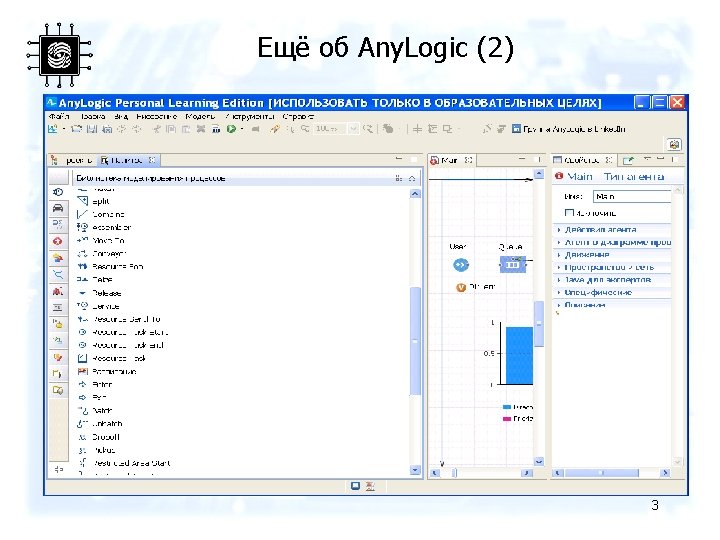Select the Combine block
The width and height of the screenshot is (720, 540).
101,214
